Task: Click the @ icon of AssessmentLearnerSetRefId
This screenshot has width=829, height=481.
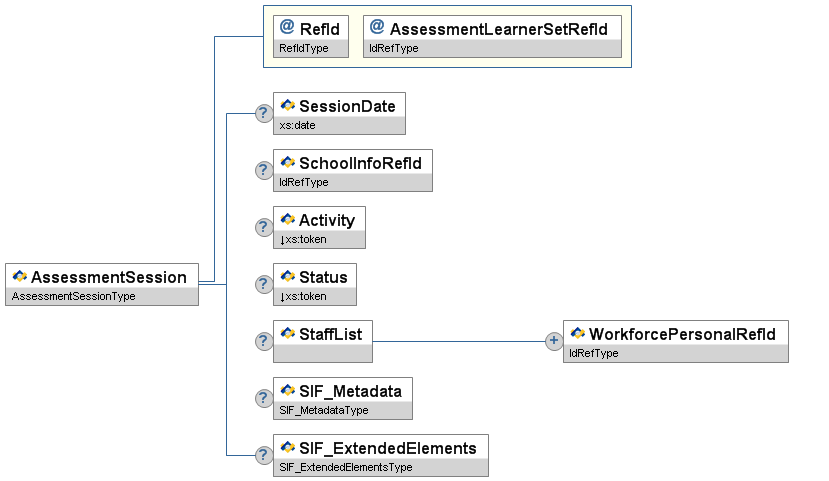Action: pos(377,29)
